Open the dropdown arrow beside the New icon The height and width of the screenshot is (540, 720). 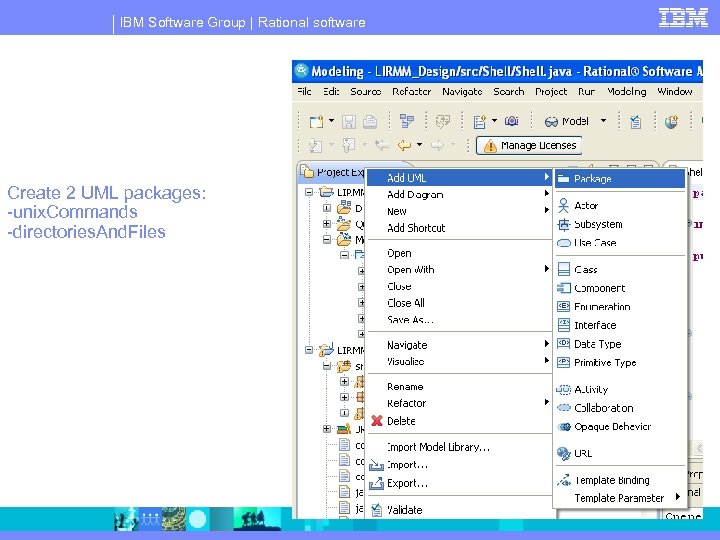click(332, 121)
